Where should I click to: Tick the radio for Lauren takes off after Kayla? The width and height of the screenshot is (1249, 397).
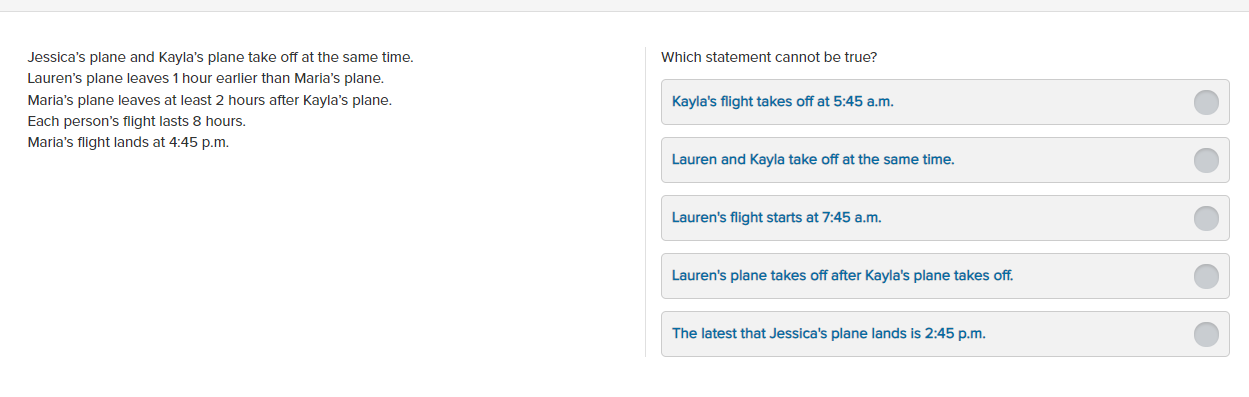pyautogui.click(x=1206, y=276)
